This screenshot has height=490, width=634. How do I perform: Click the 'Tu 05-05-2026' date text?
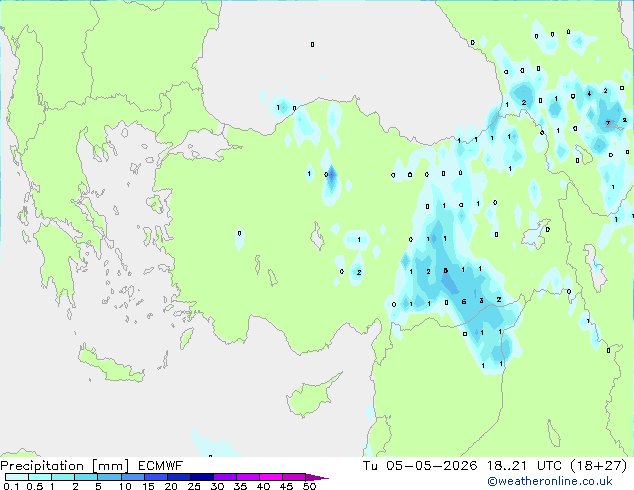point(420,466)
